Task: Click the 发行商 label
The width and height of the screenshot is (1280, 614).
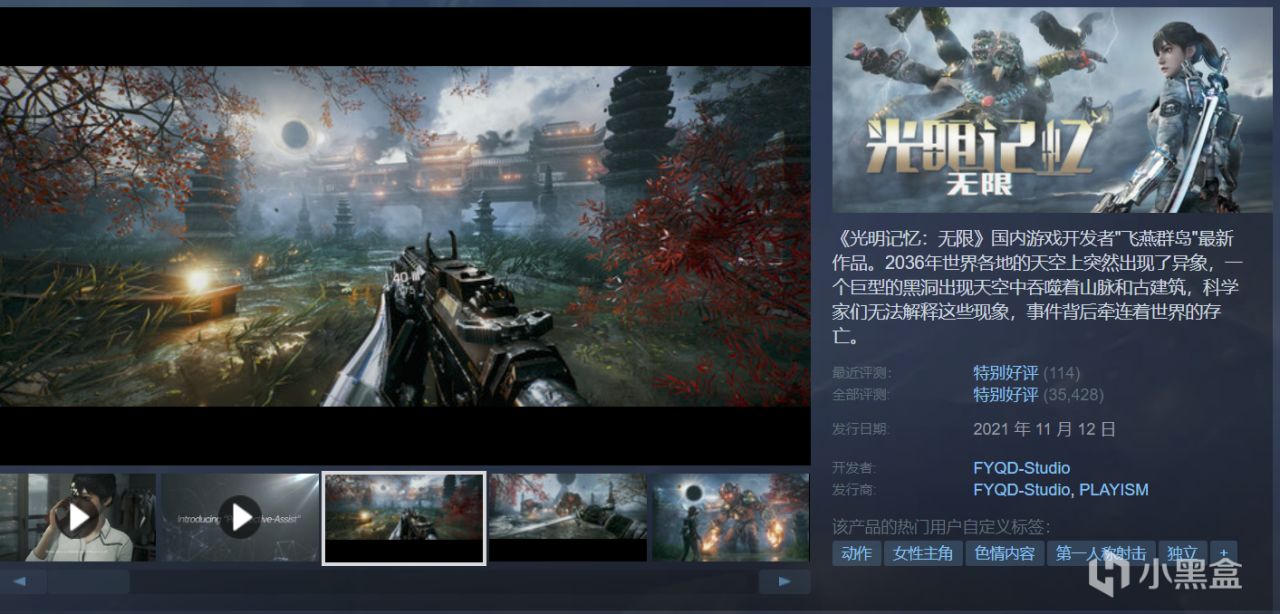Action: coord(853,491)
